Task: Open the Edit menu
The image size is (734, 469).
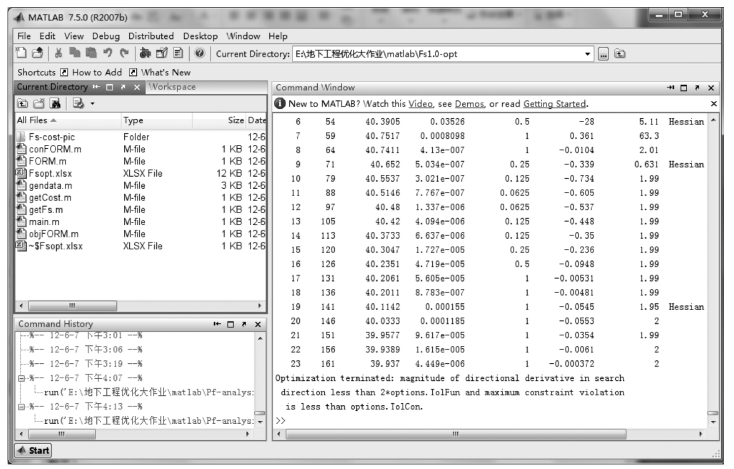Action: (47, 36)
